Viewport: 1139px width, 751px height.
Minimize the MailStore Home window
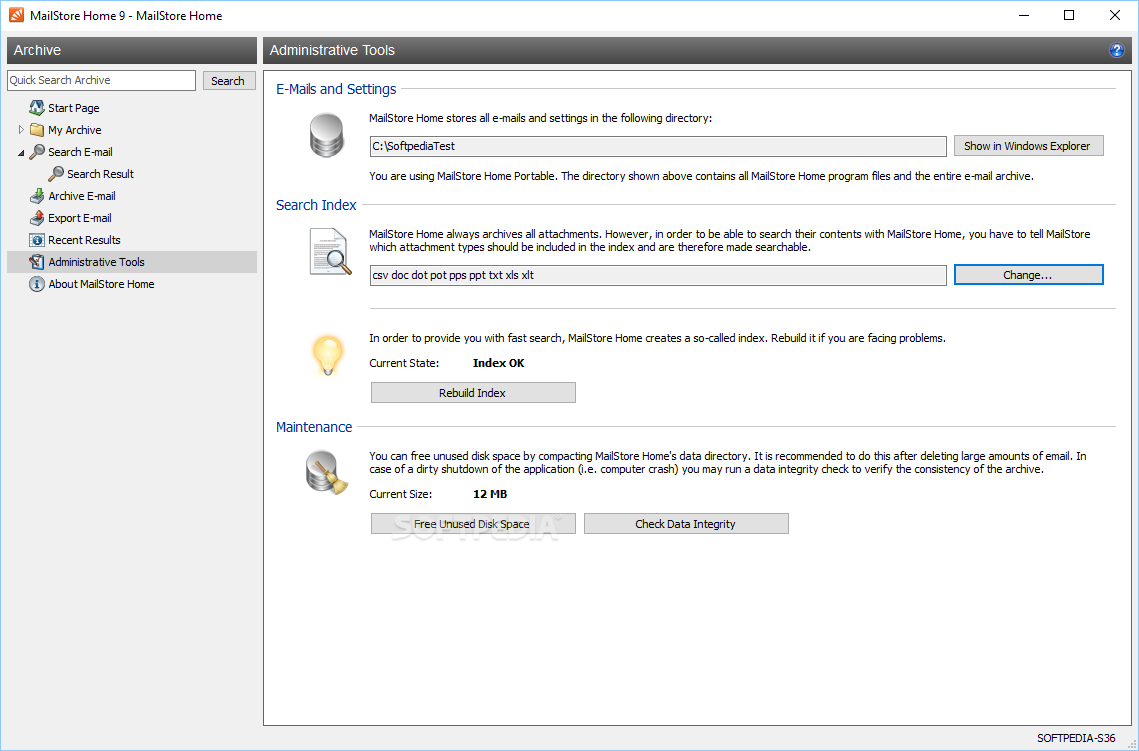click(x=1024, y=15)
